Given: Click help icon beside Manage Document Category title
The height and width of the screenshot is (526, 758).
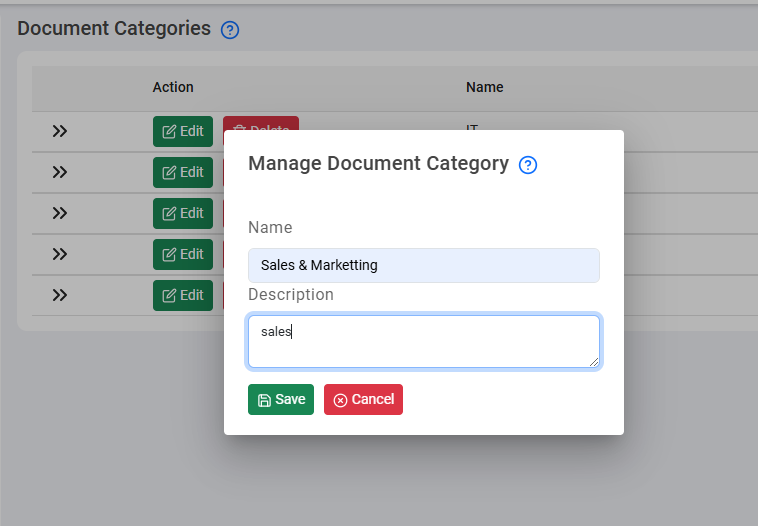Looking at the screenshot, I should point(528,165).
